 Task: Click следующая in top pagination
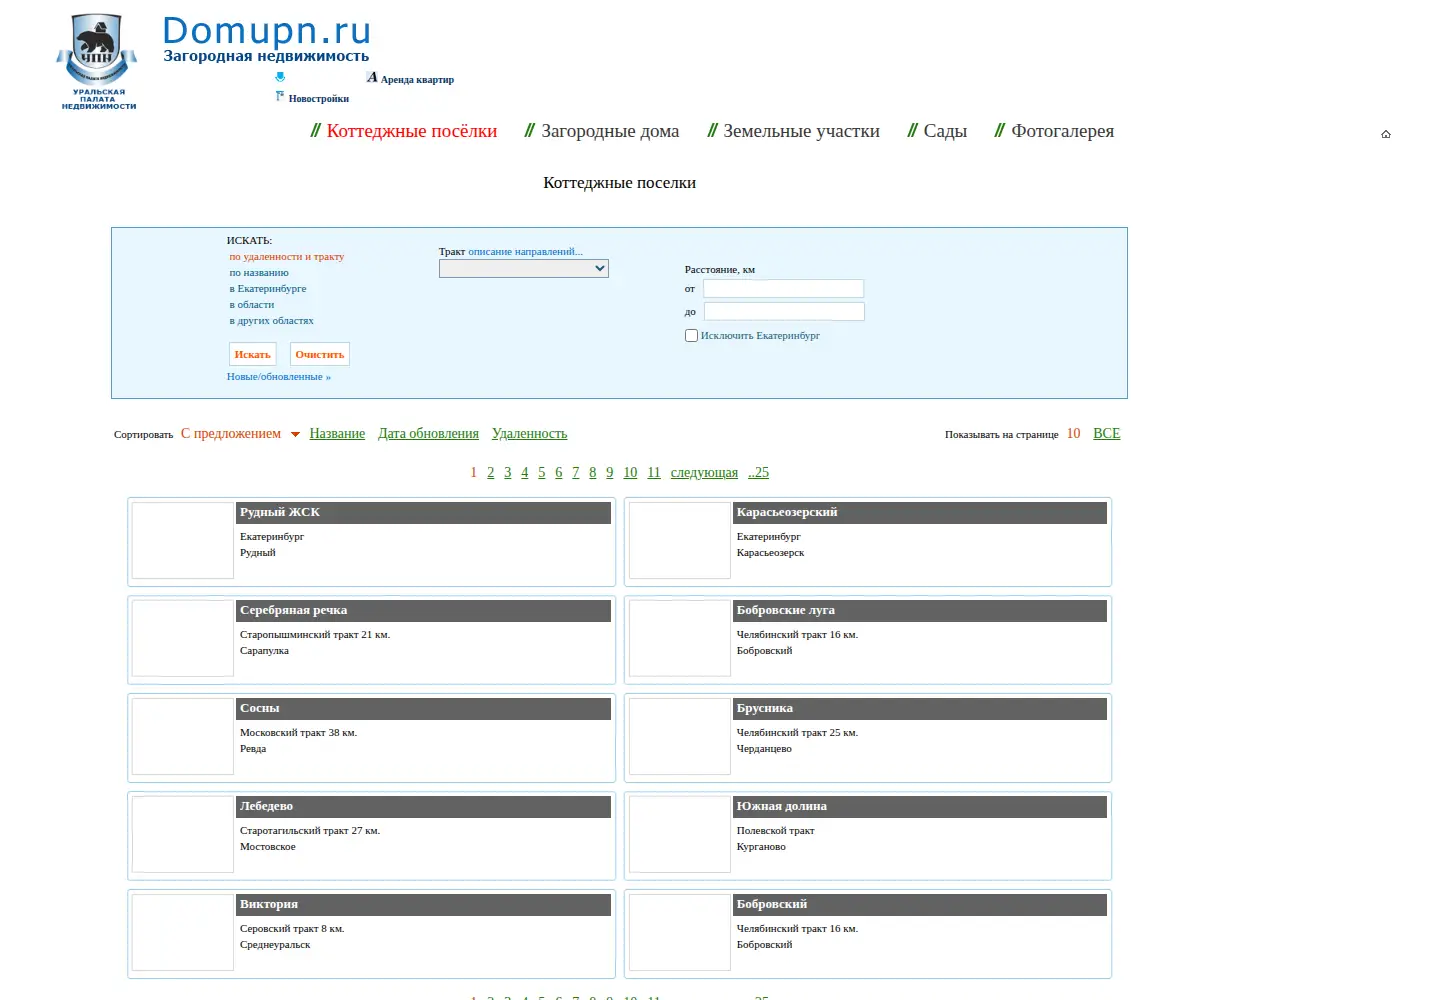pyautogui.click(x=704, y=473)
